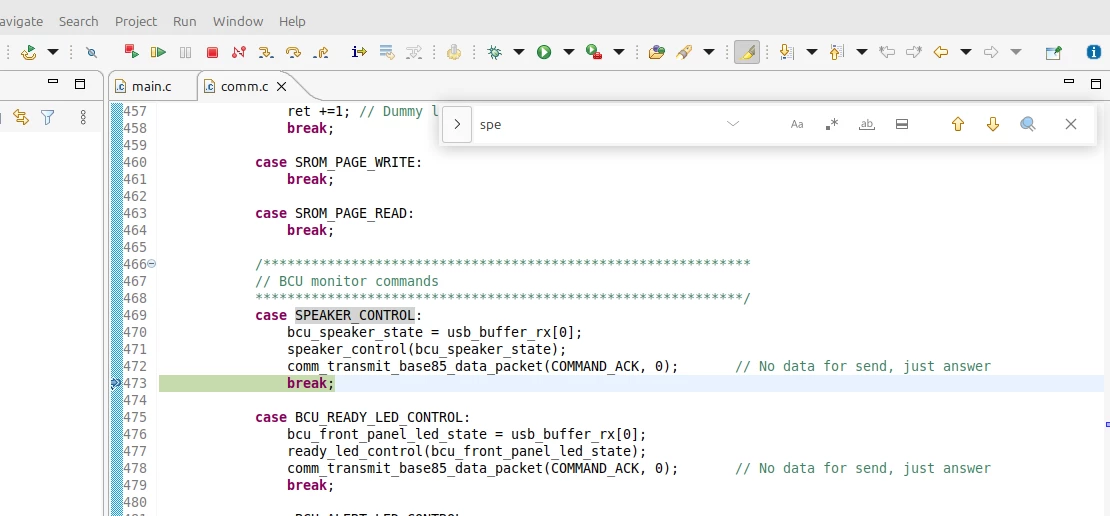Open the search history dropdown
This screenshot has width=1110, height=516.
(x=733, y=125)
